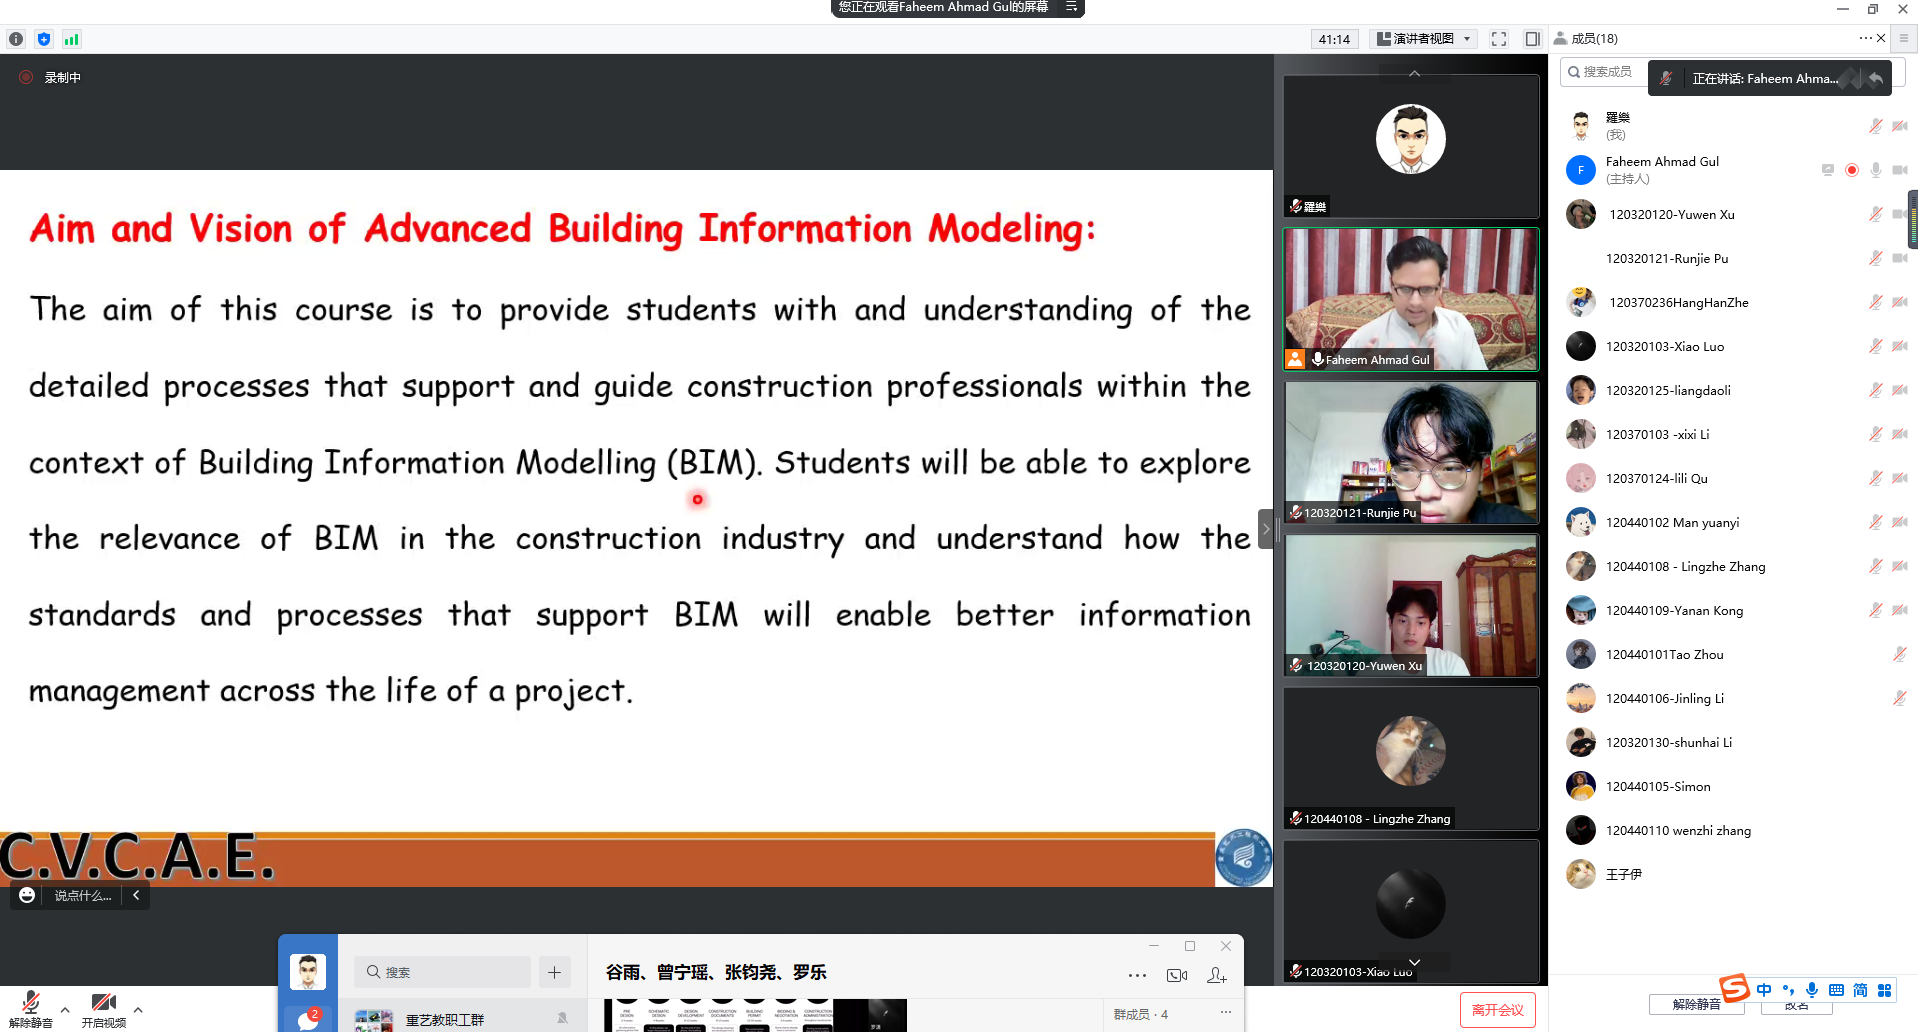
Task: Click muted bell icon on 重艺教职工群
Action: pyautogui.click(x=562, y=1018)
